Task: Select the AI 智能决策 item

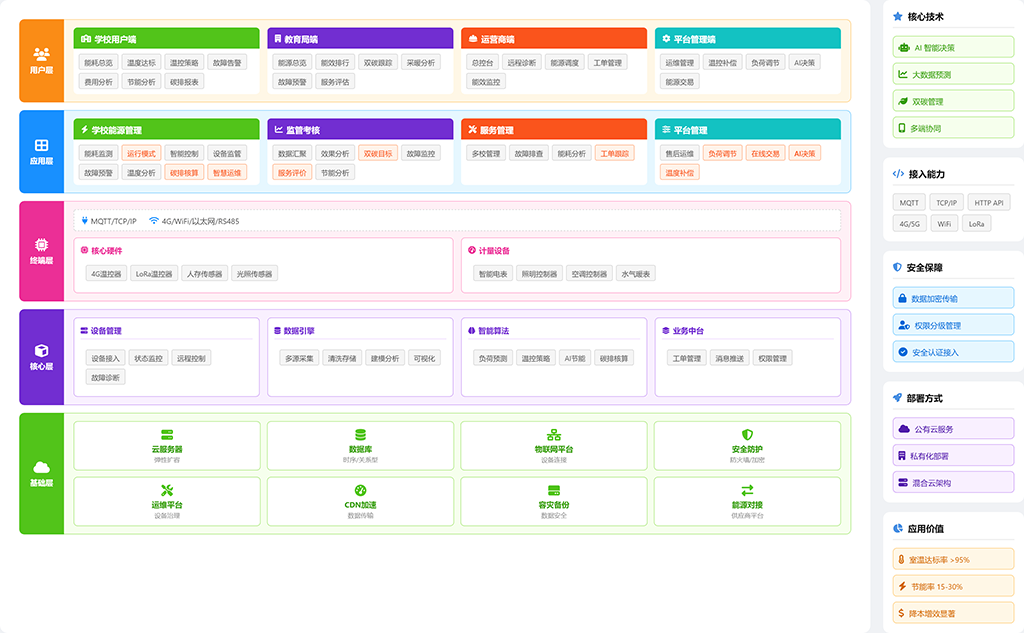Action: click(953, 47)
